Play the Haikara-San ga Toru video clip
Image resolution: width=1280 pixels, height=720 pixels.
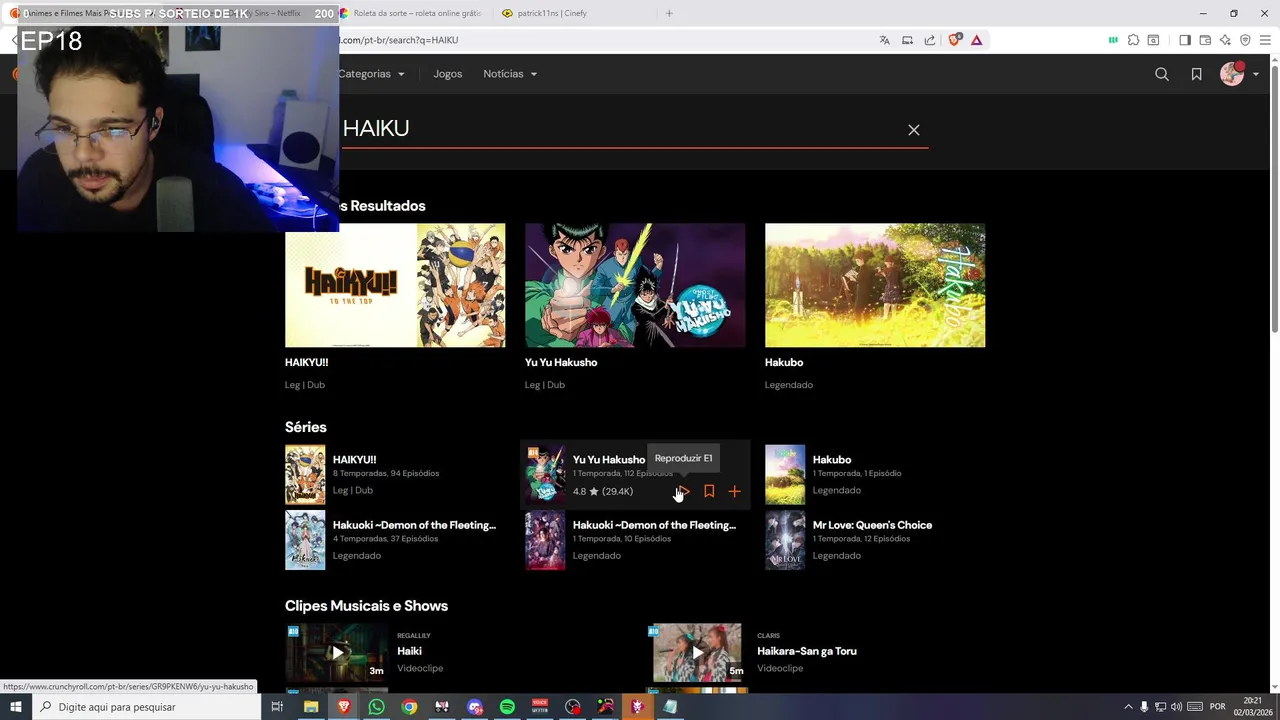pos(697,652)
